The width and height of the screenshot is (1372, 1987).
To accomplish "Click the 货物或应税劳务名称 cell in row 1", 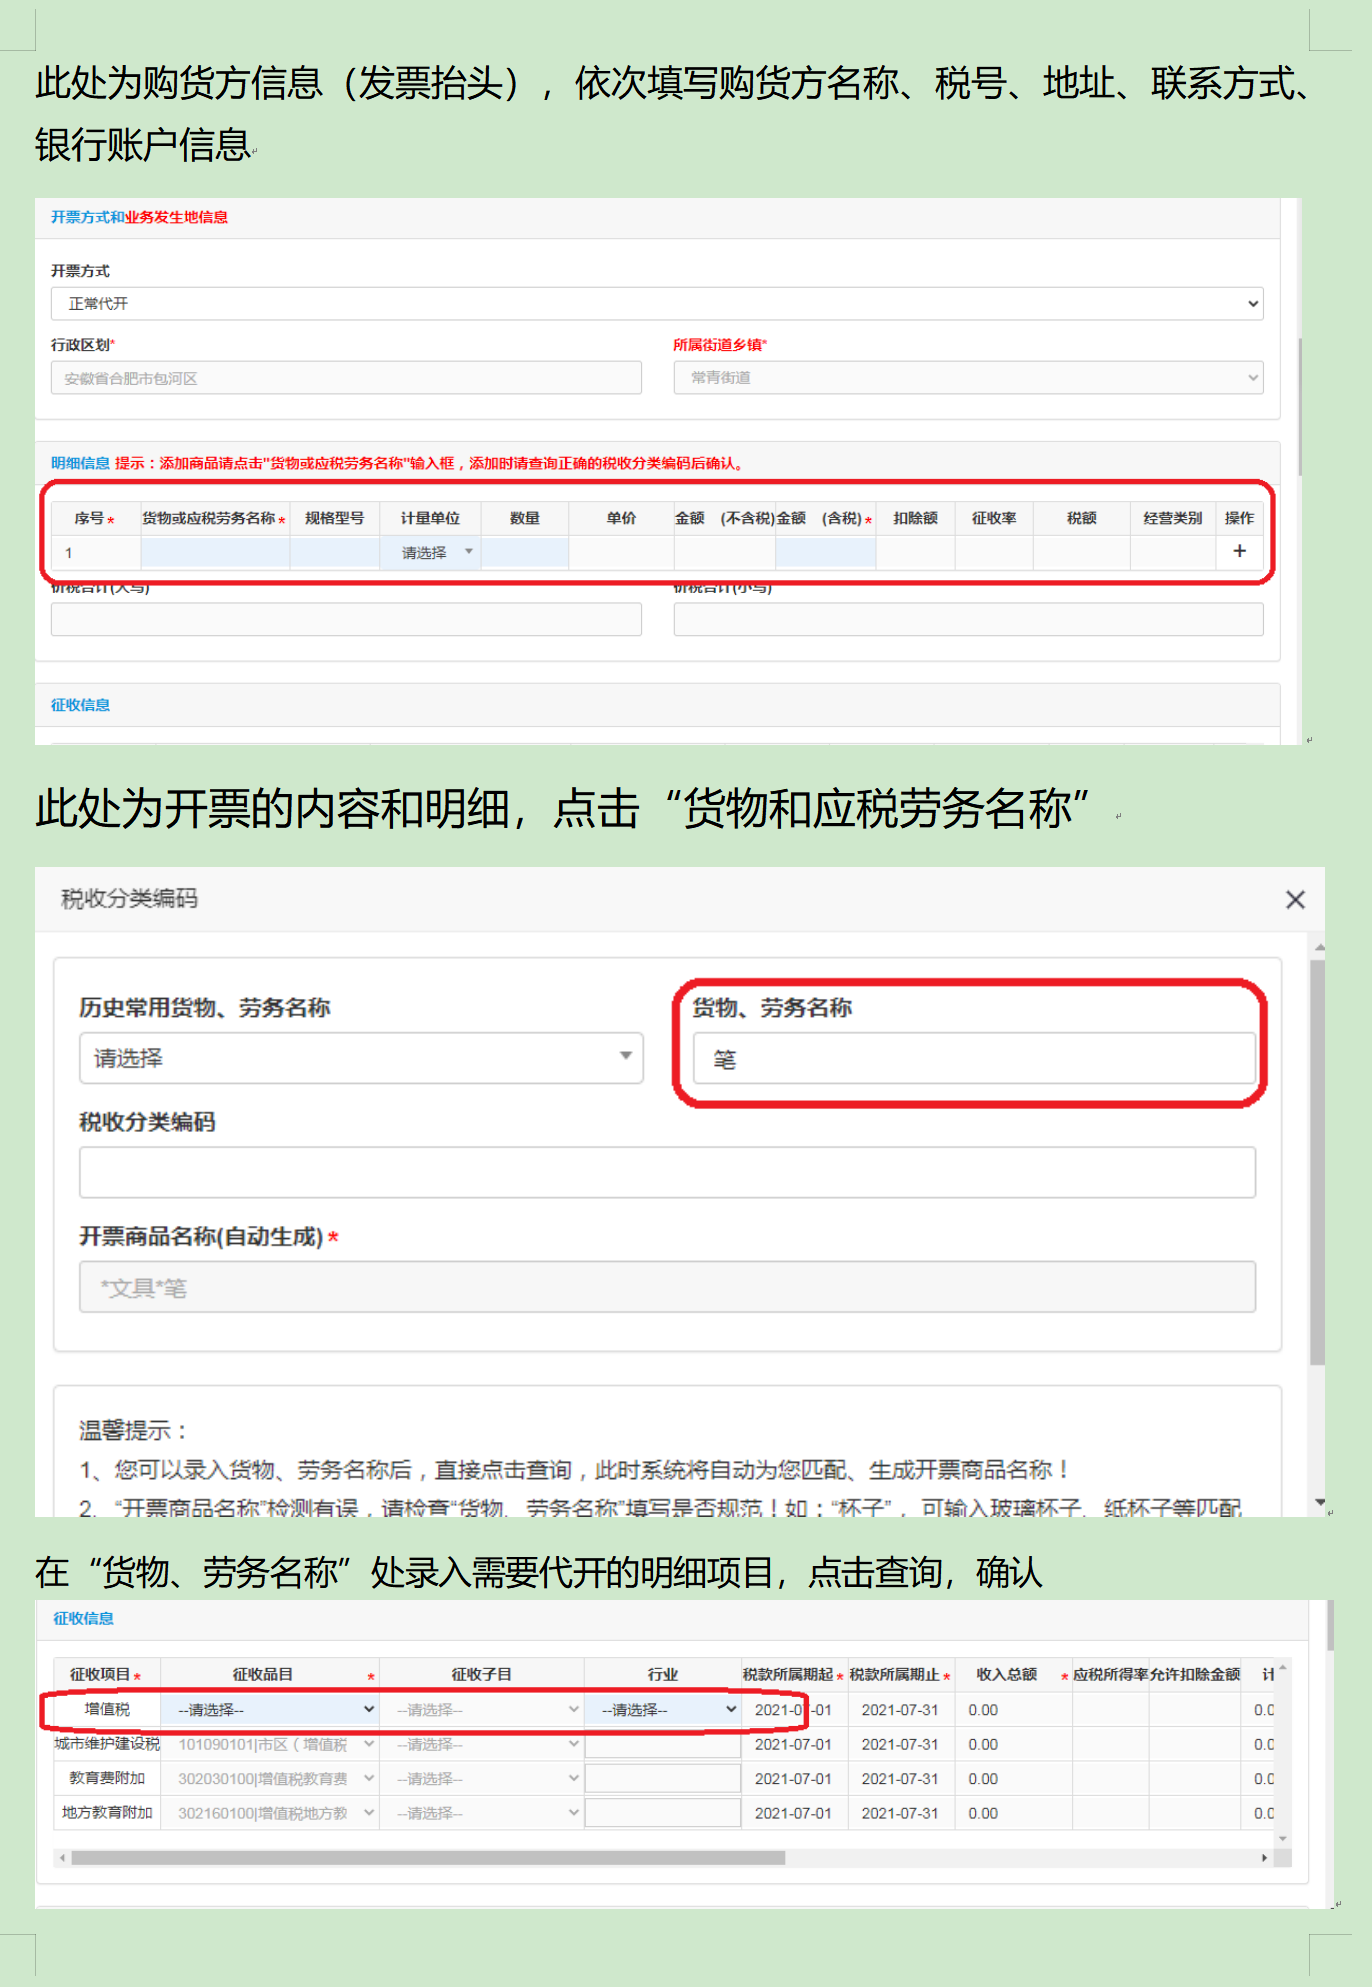I will tap(215, 553).
